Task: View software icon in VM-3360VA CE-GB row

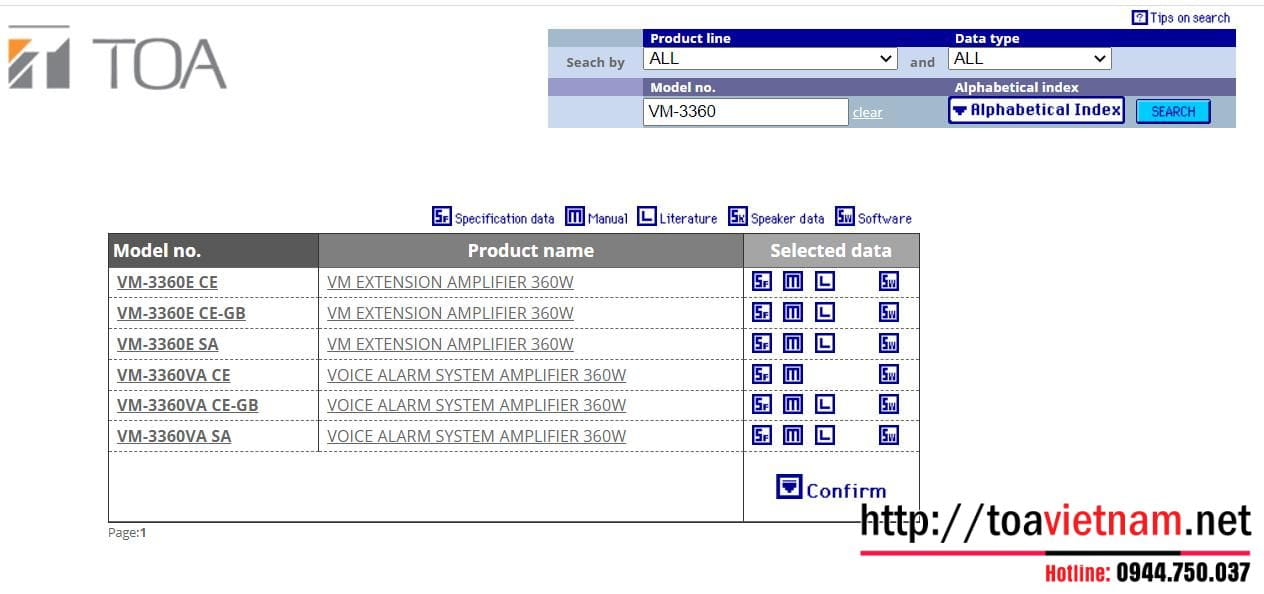Action: pos(889,405)
